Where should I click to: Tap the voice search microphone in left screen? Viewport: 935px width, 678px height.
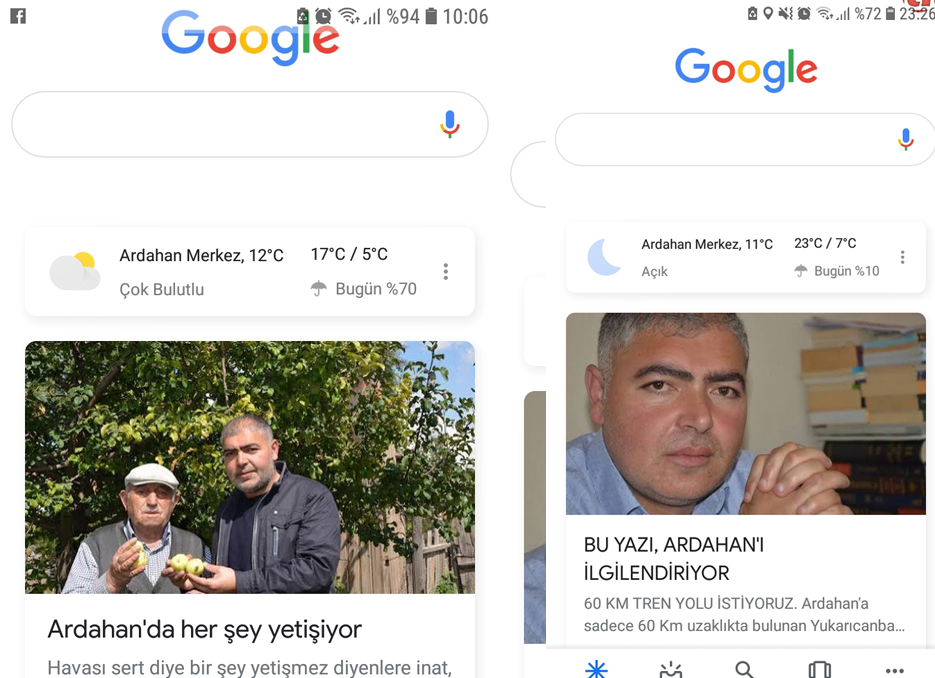[450, 124]
